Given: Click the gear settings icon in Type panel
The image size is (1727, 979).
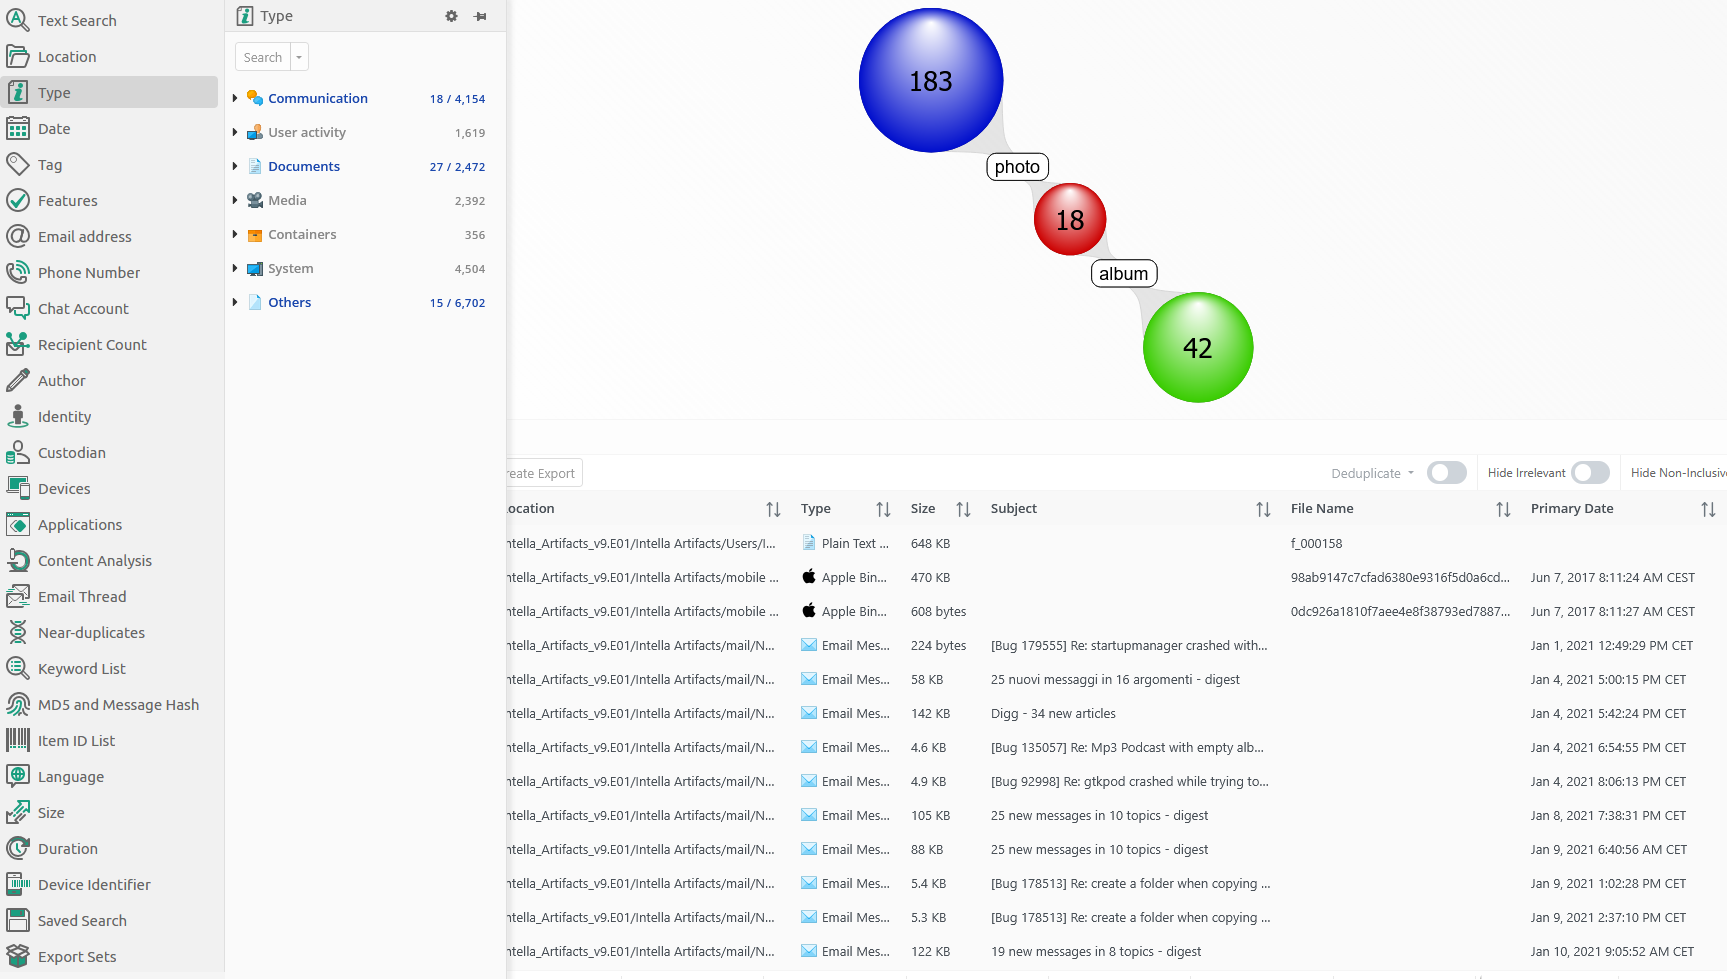Looking at the screenshot, I should click(451, 16).
